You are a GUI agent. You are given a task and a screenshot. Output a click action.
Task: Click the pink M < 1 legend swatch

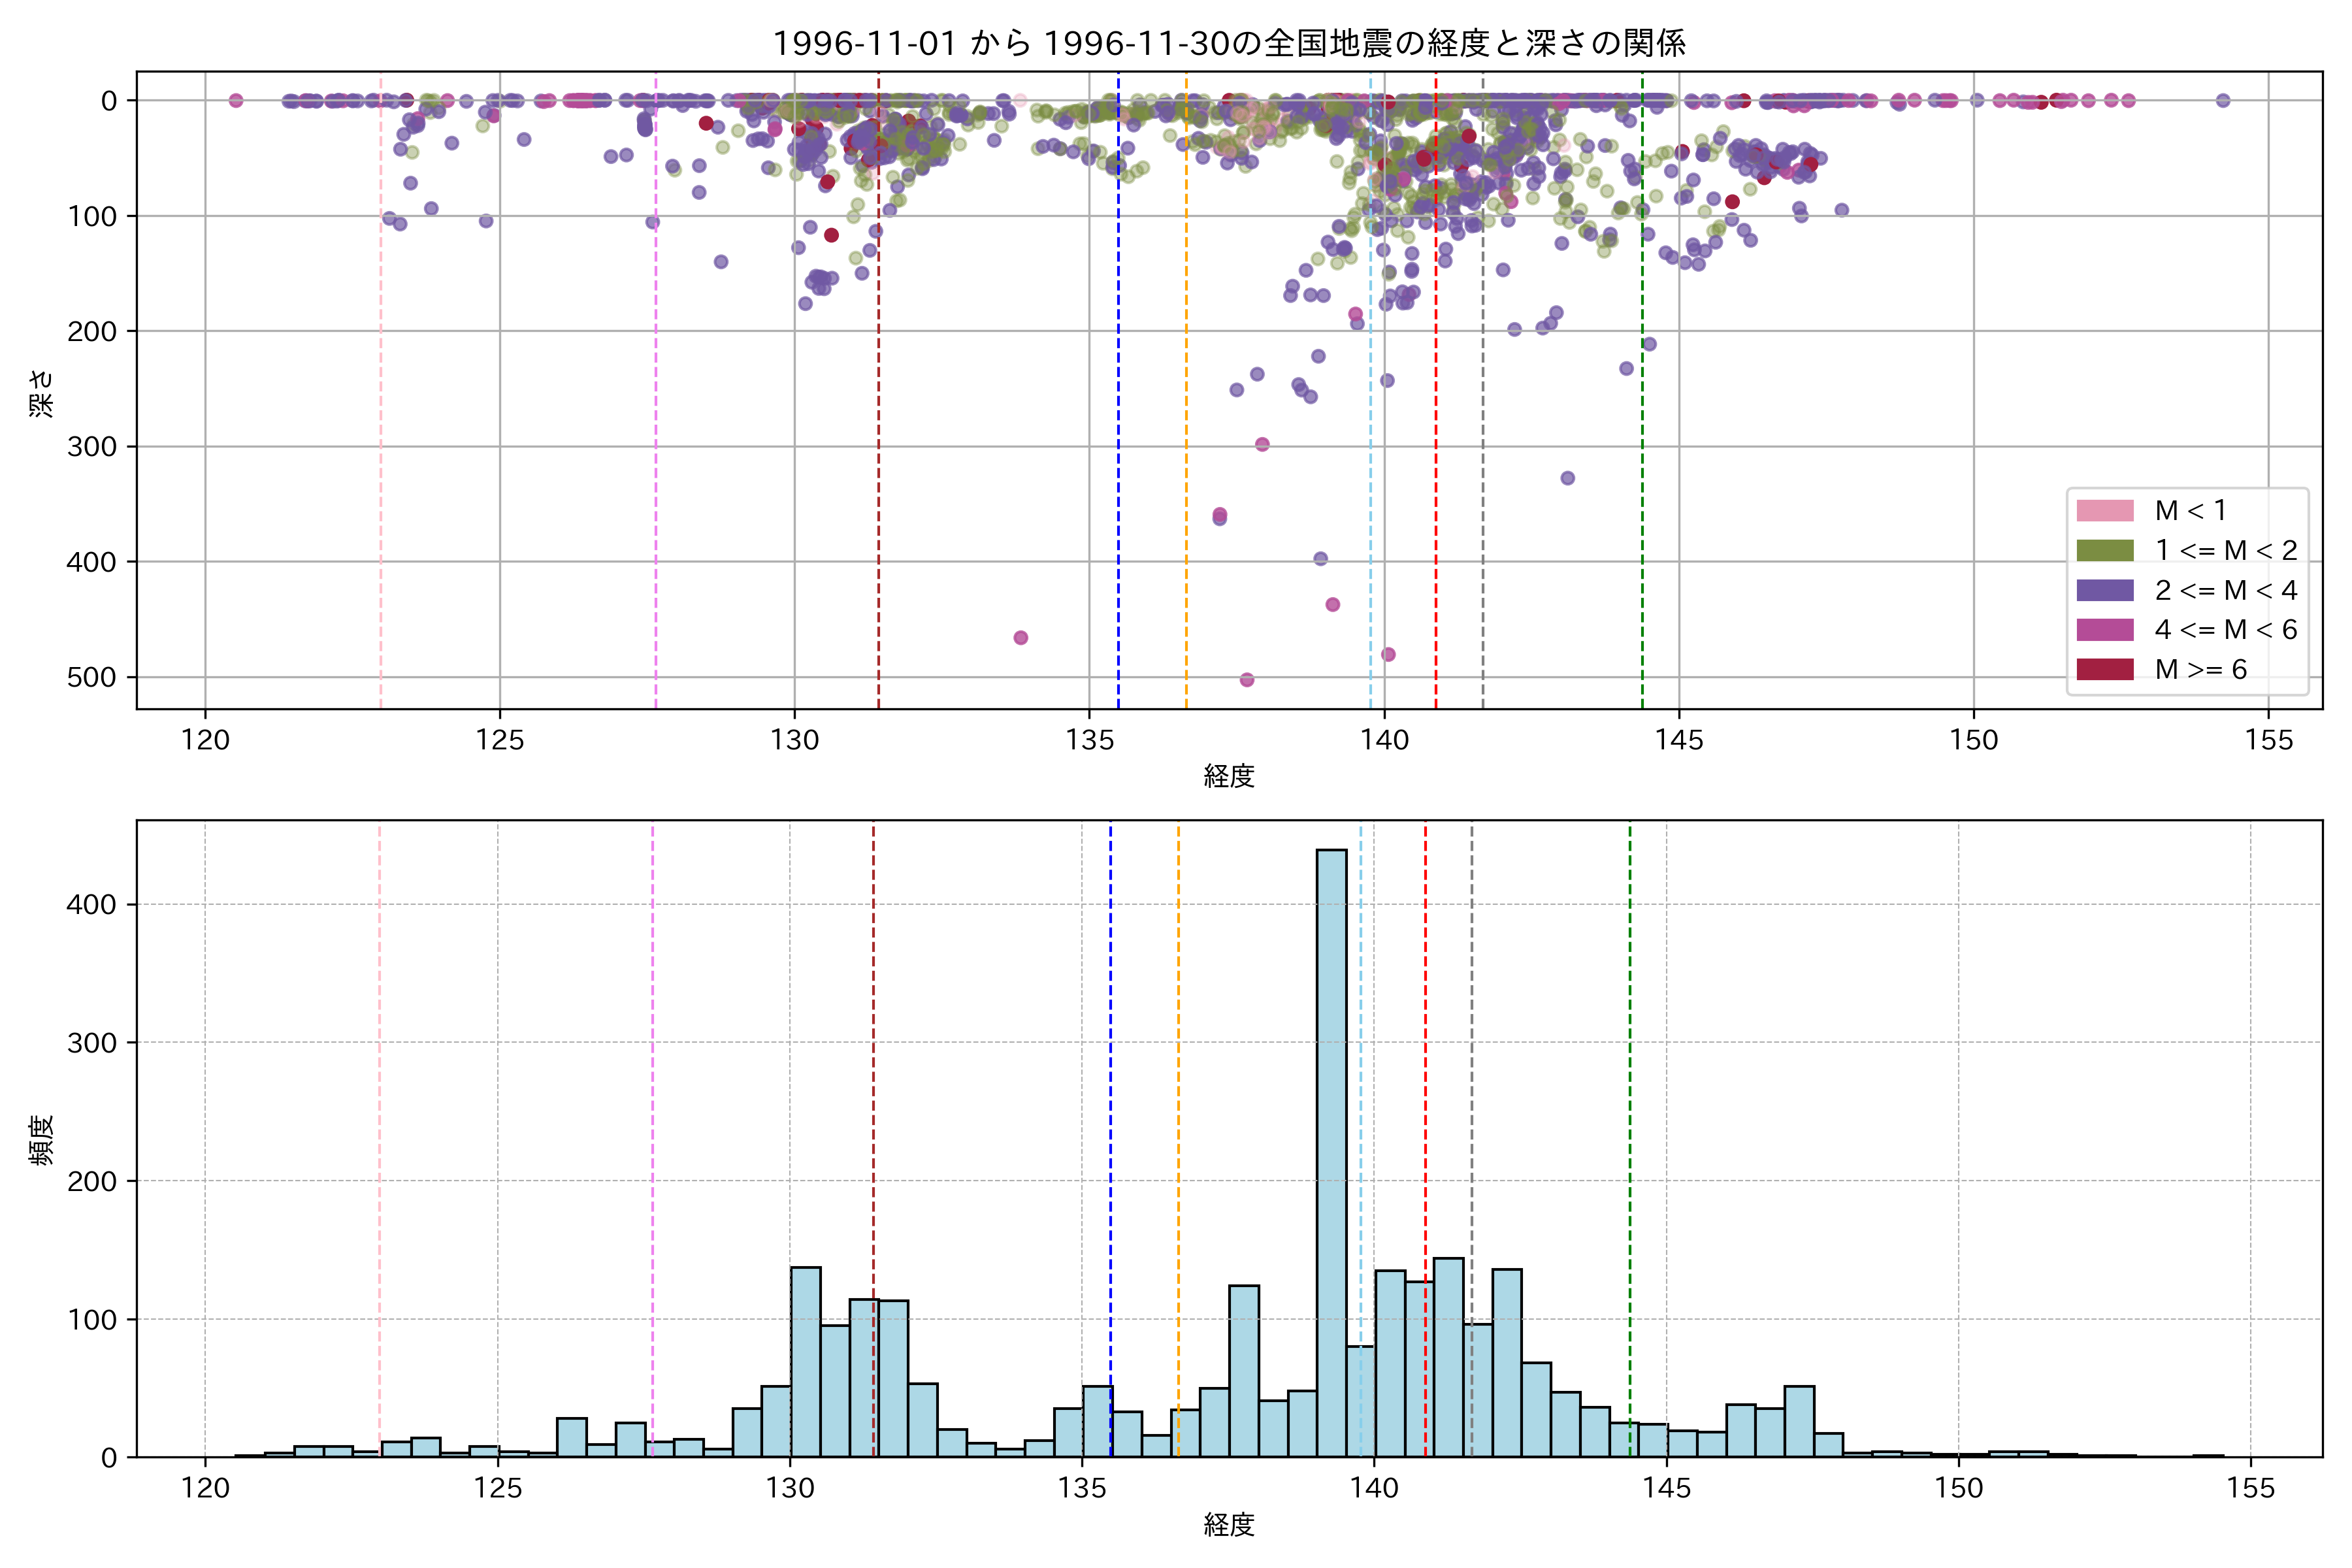tap(2104, 511)
